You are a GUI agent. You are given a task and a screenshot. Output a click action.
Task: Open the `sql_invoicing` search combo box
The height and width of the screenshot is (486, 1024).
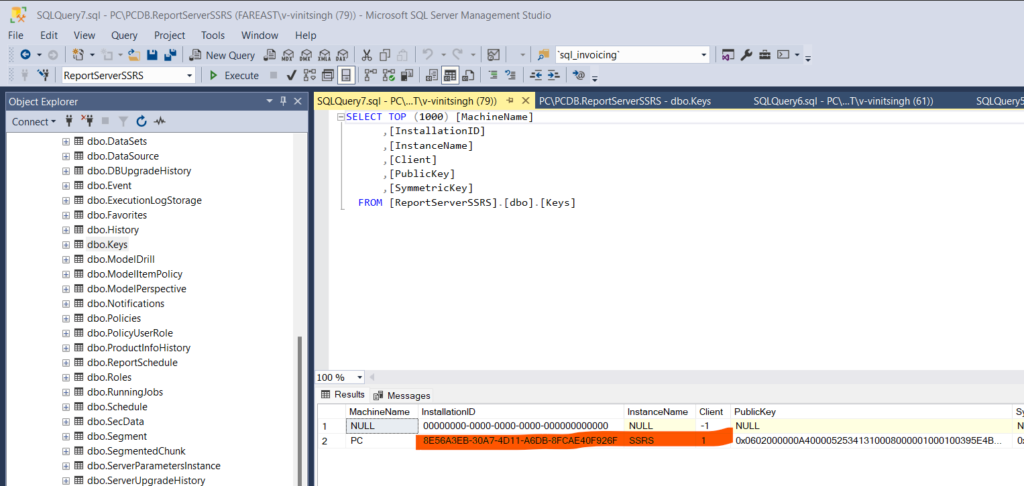pos(704,56)
